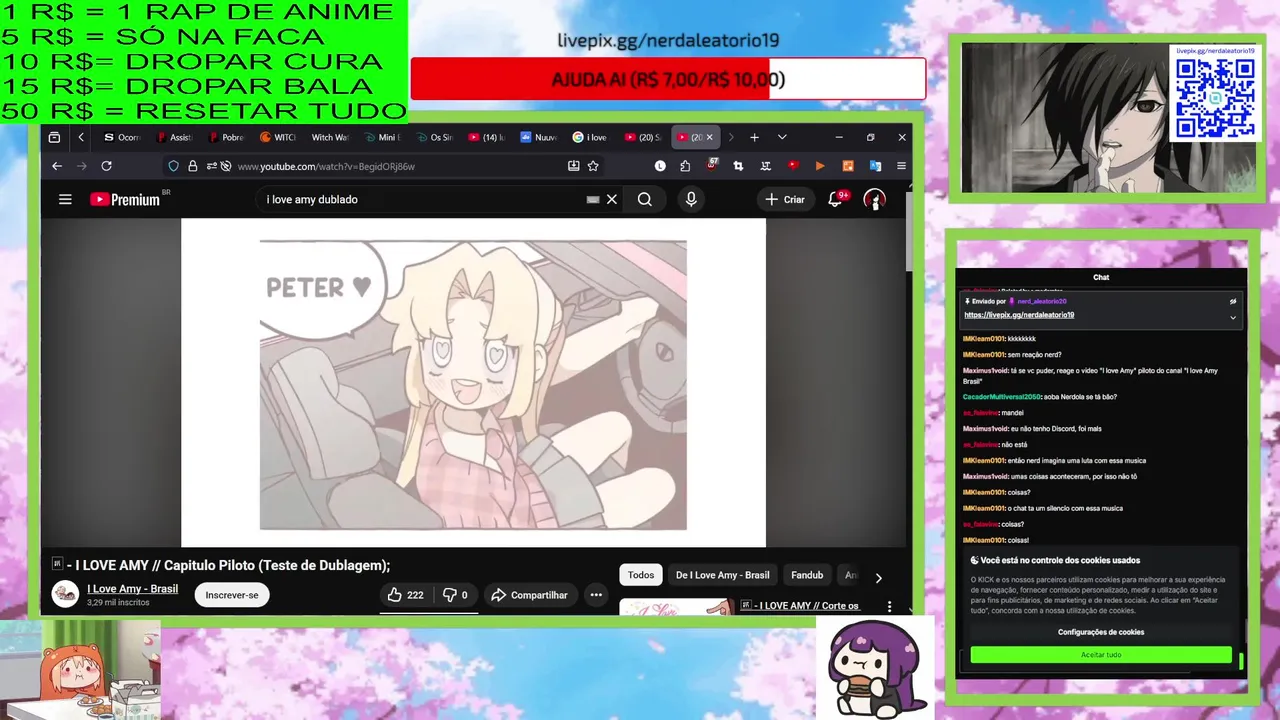Open the livepix.gg link in pinned chat
The image size is (1280, 720).
tap(1019, 315)
